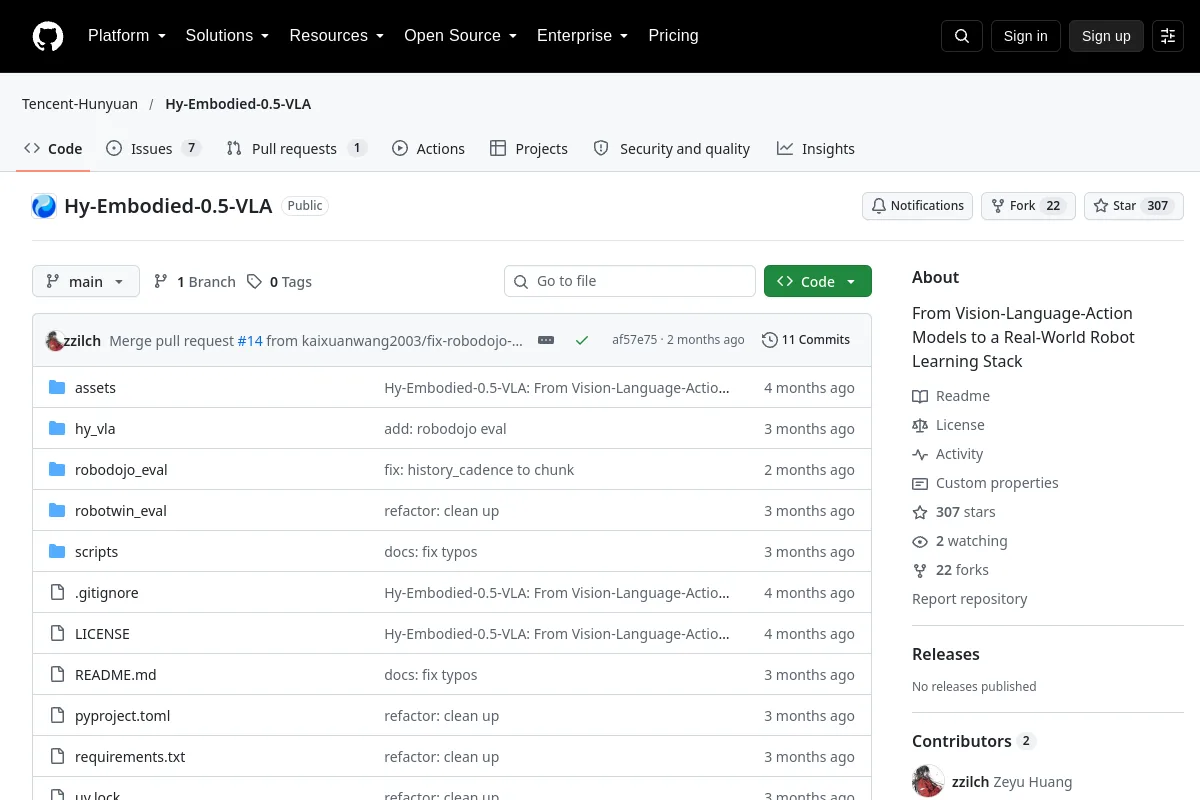Click the assets folder icon

[57, 388]
